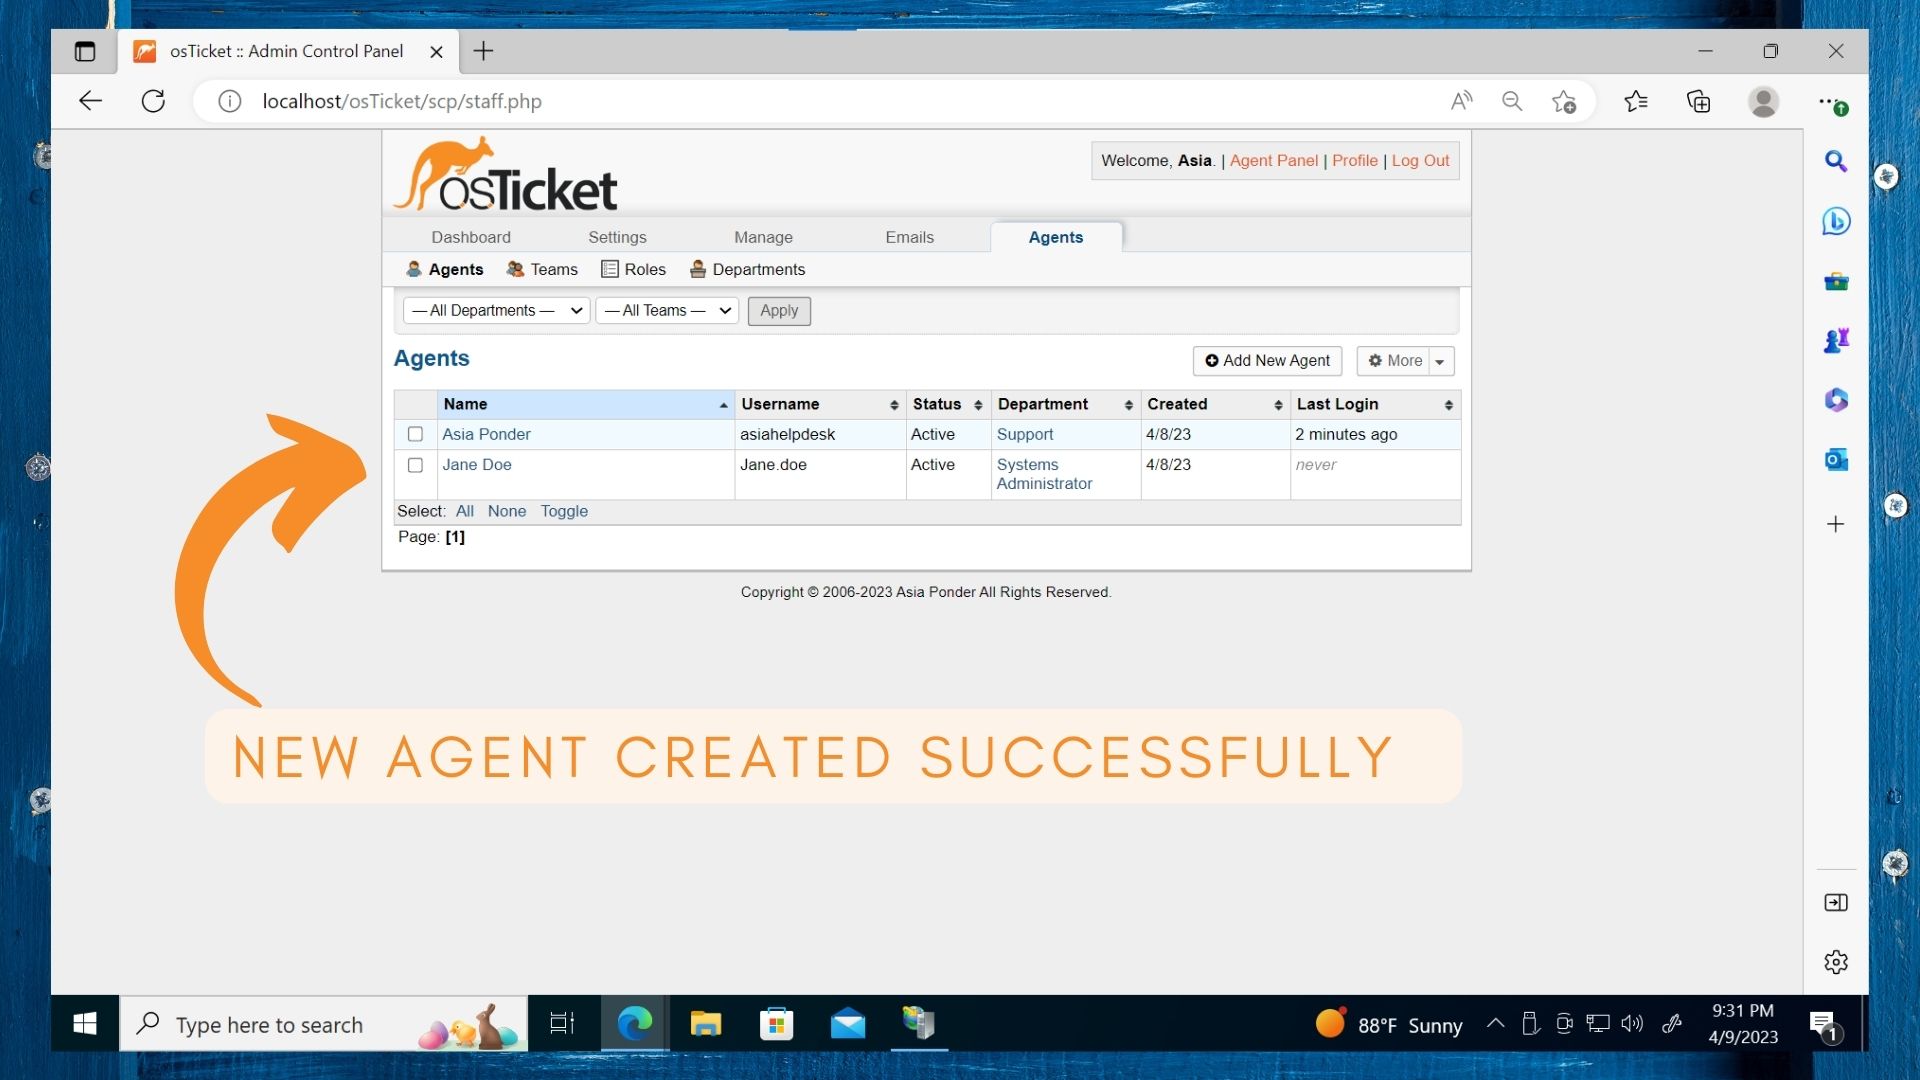Check the Asia Ponder row checkbox
The width and height of the screenshot is (1920, 1080).
pos(415,434)
